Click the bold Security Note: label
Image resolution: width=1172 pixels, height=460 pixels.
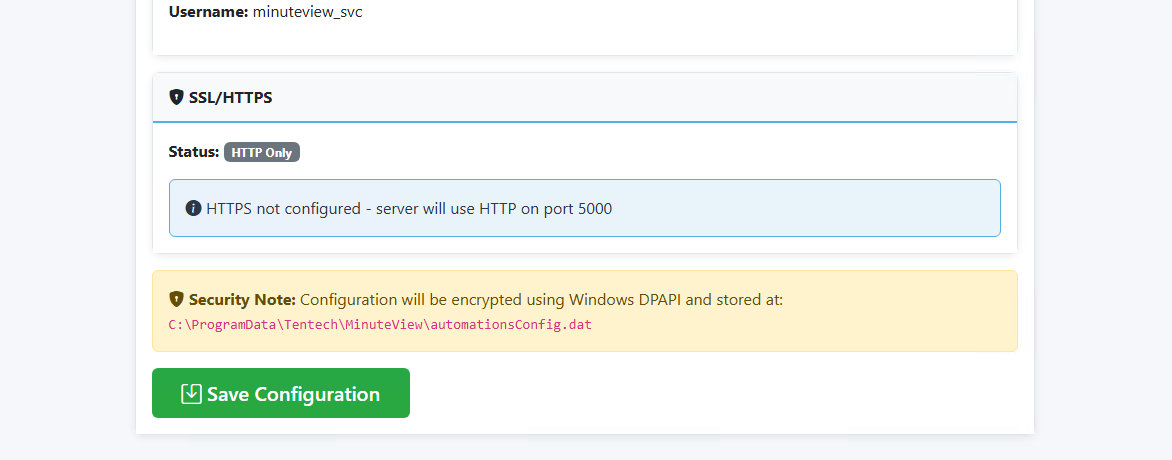(242, 299)
